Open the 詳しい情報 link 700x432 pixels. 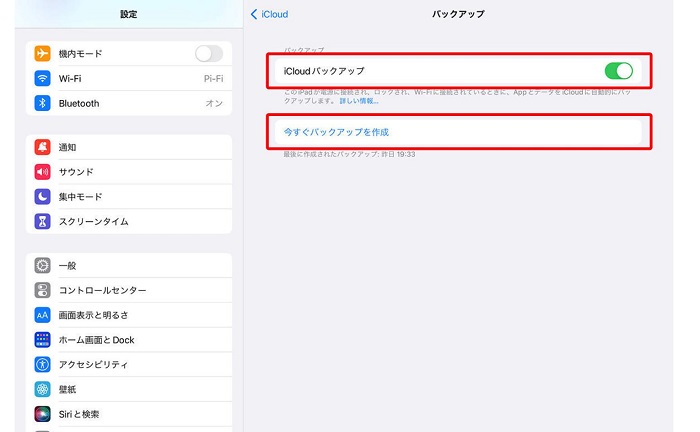(359, 101)
